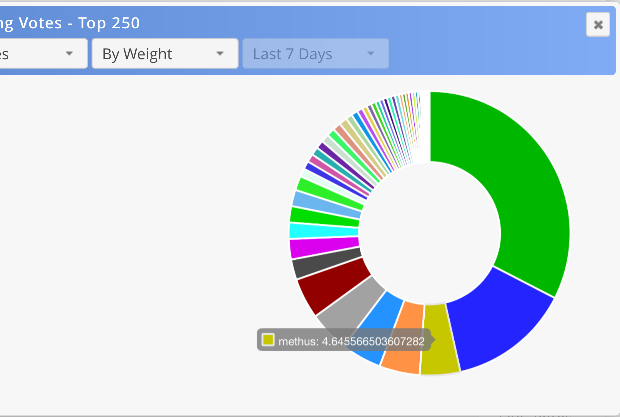Open the By Weight dropdown
Screen dimensions: 620x417
pyautogui.click(x=165, y=54)
